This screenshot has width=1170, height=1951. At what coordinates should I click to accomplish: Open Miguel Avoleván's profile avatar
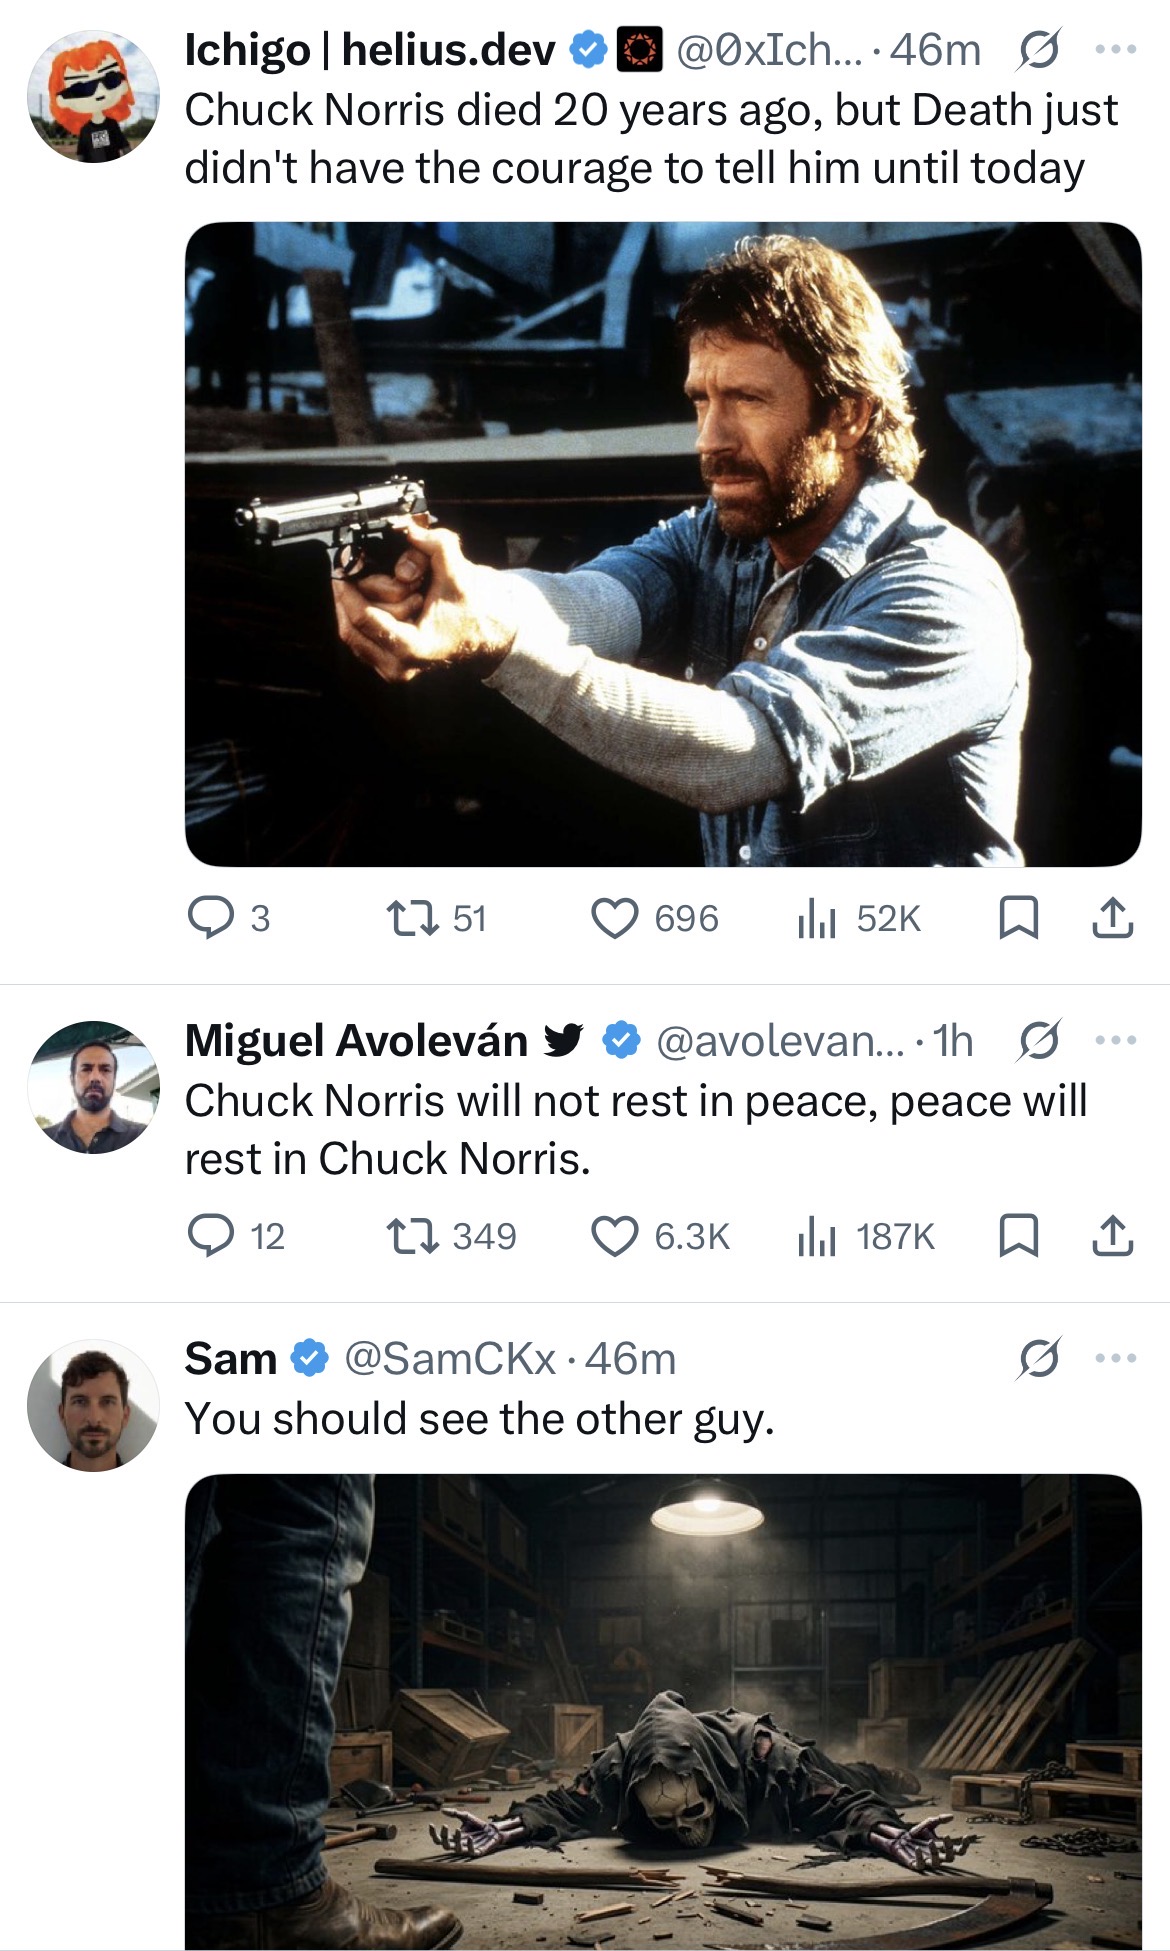coord(93,1087)
